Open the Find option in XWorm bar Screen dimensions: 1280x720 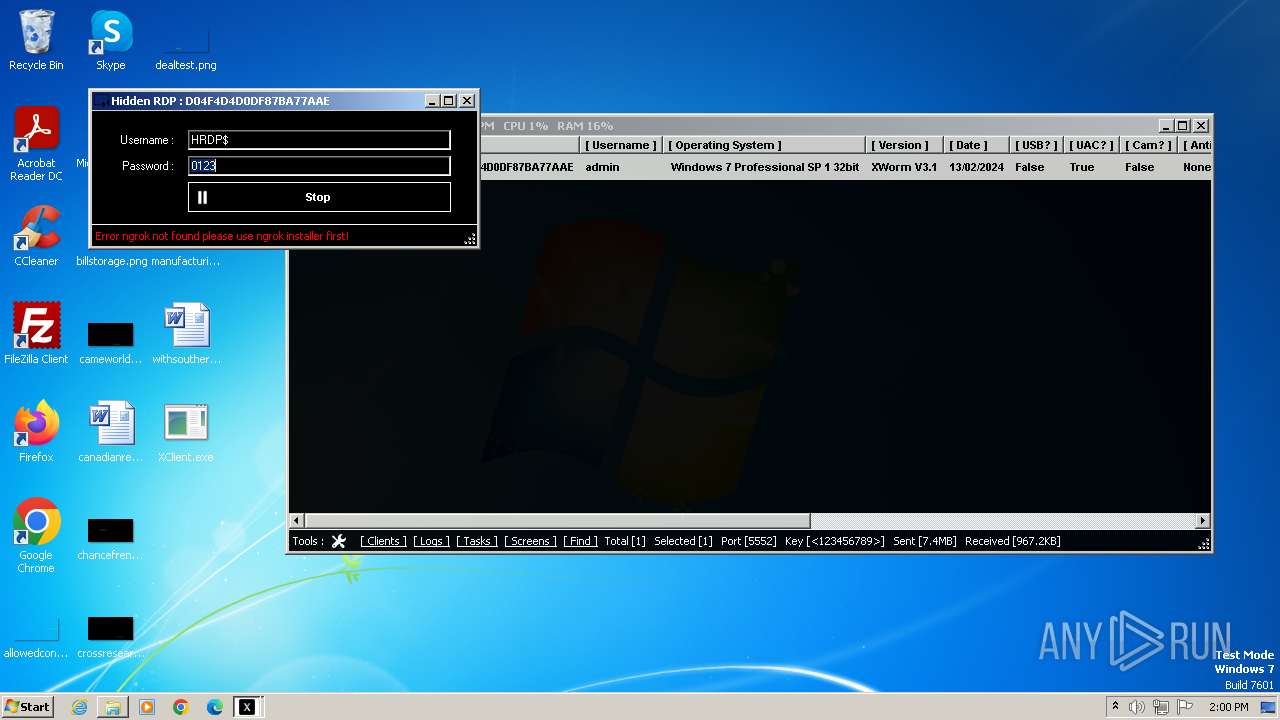(x=580, y=541)
